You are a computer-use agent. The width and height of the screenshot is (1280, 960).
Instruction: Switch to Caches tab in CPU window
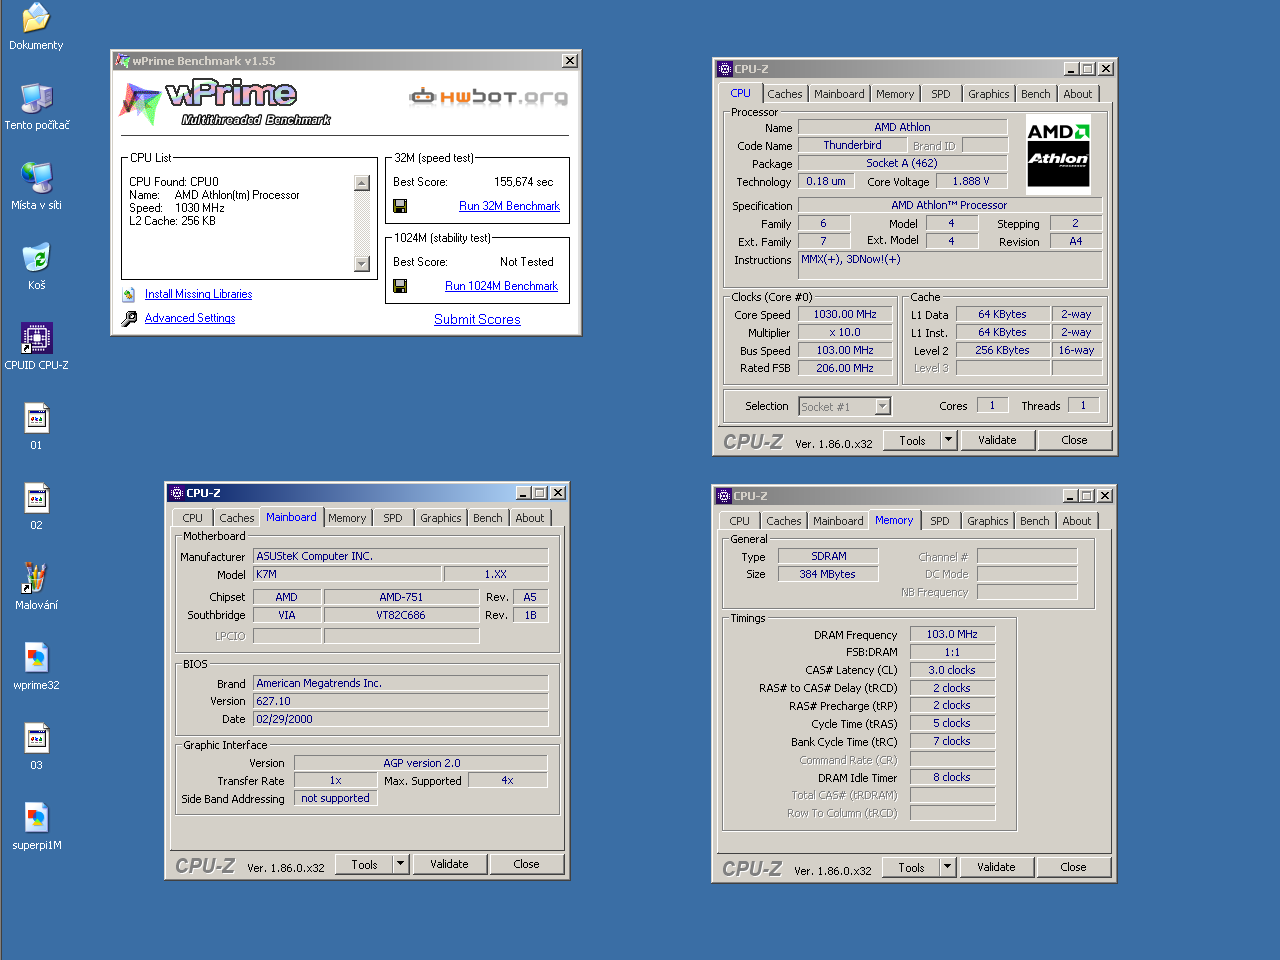coord(785,94)
